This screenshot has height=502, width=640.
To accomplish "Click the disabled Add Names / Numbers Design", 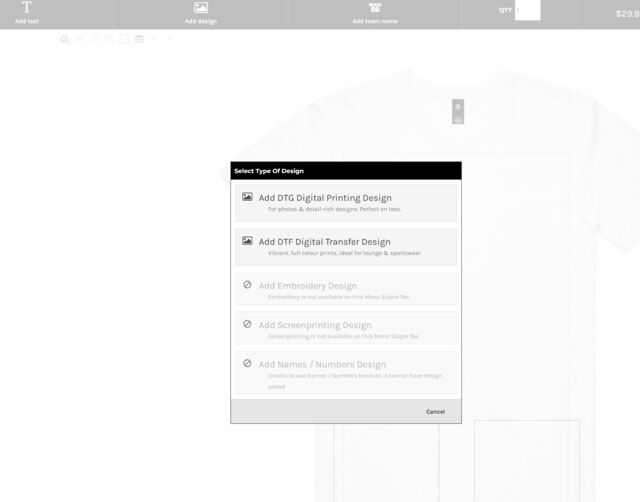I will click(x=346, y=373).
